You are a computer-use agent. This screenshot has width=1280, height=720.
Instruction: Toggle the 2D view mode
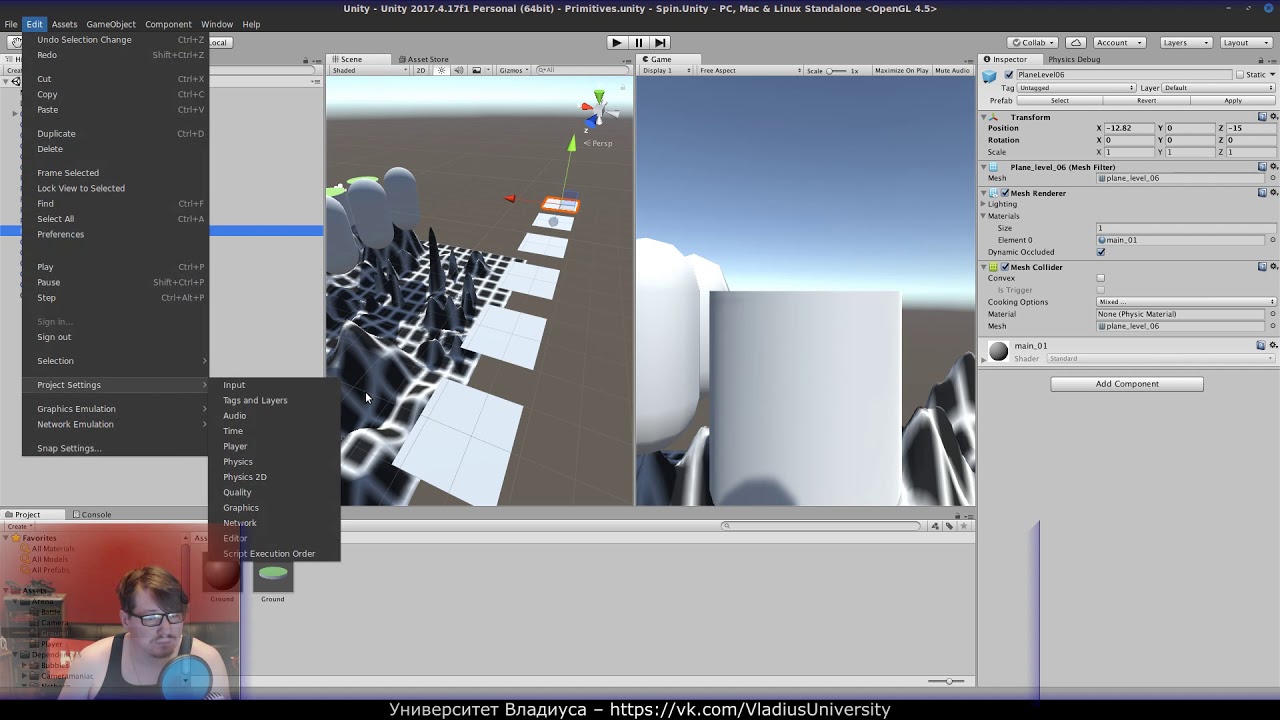[x=420, y=70]
